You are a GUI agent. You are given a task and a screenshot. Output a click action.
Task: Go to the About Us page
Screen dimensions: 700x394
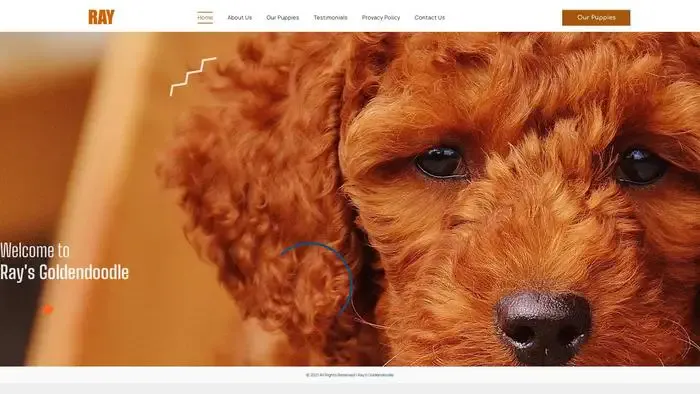240,17
